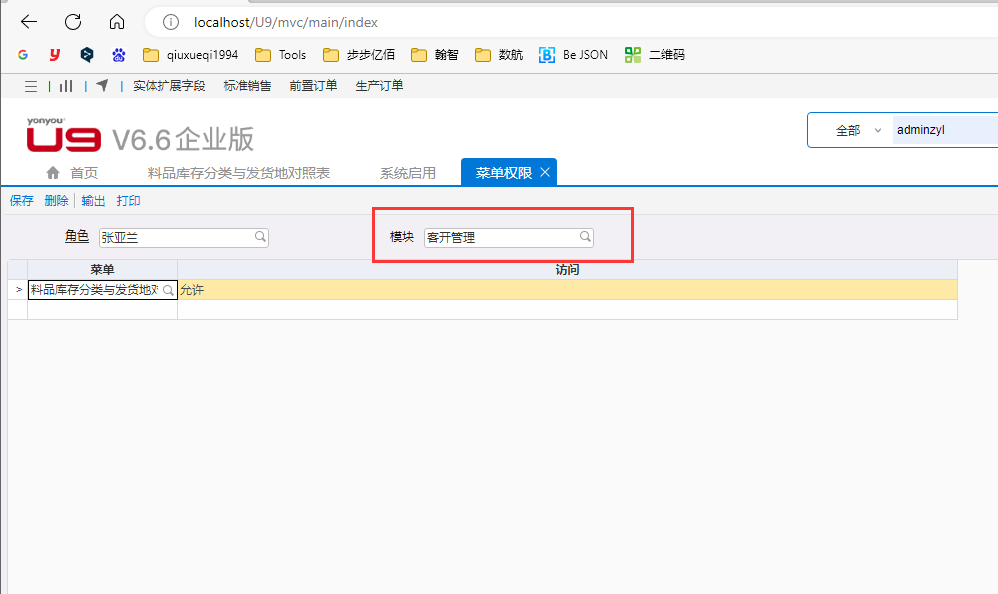998x594 pixels.
Task: Switch to 料品库存分类与发货地对照表 tab
Action: [x=238, y=173]
